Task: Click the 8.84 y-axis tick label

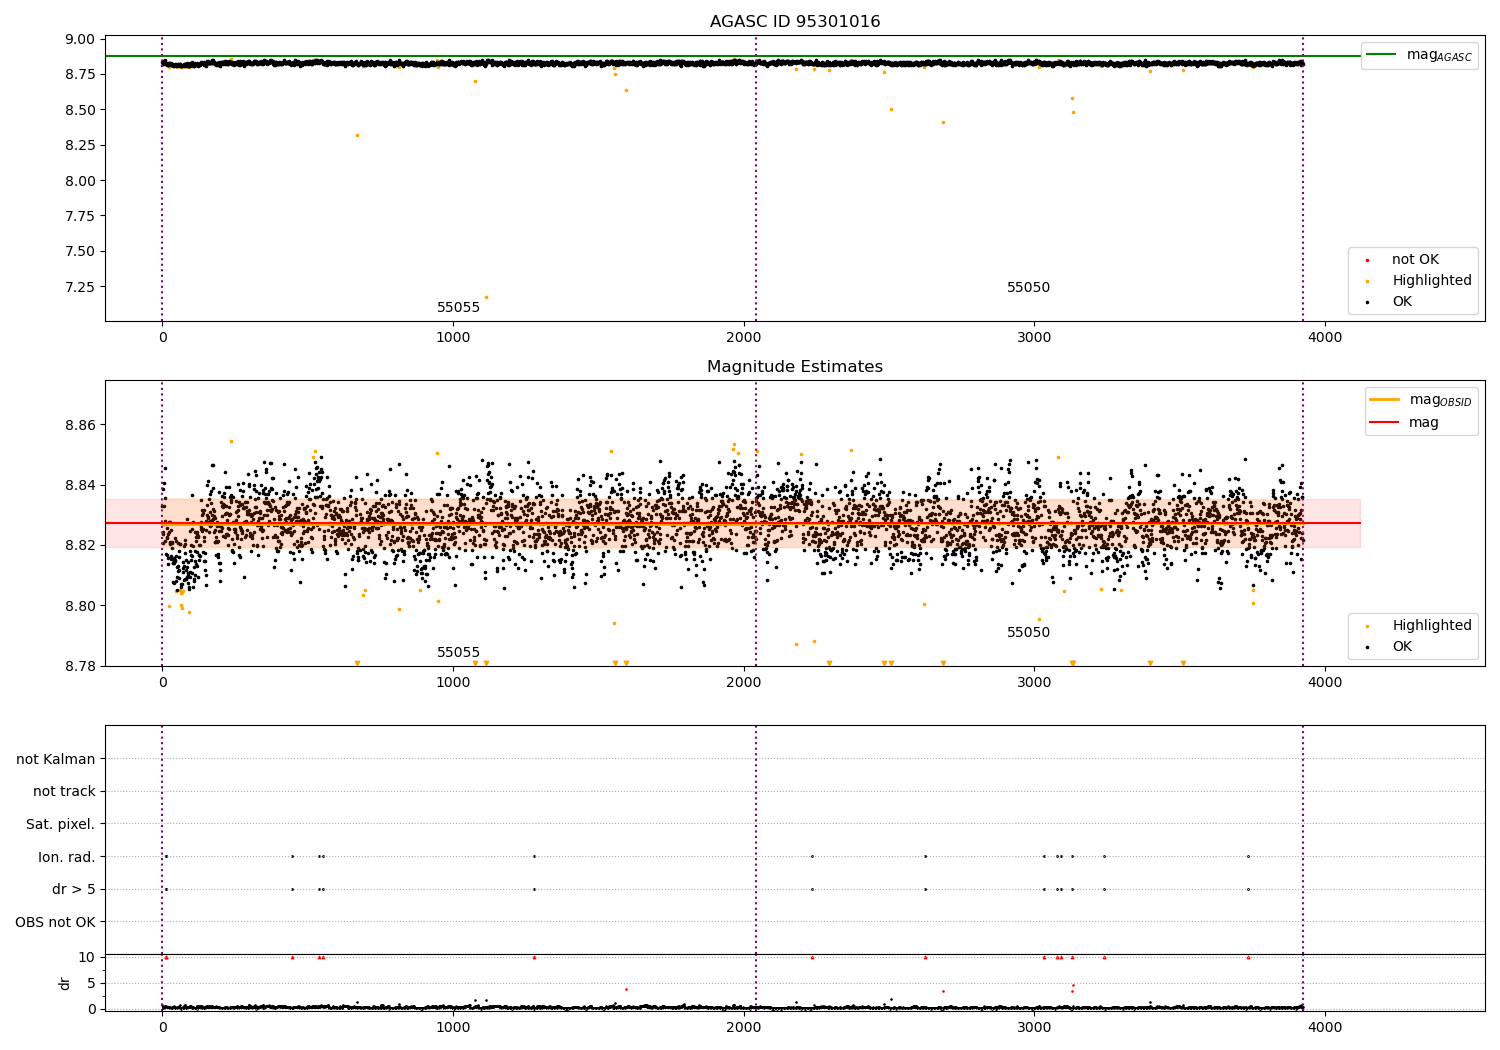Action: (80, 486)
